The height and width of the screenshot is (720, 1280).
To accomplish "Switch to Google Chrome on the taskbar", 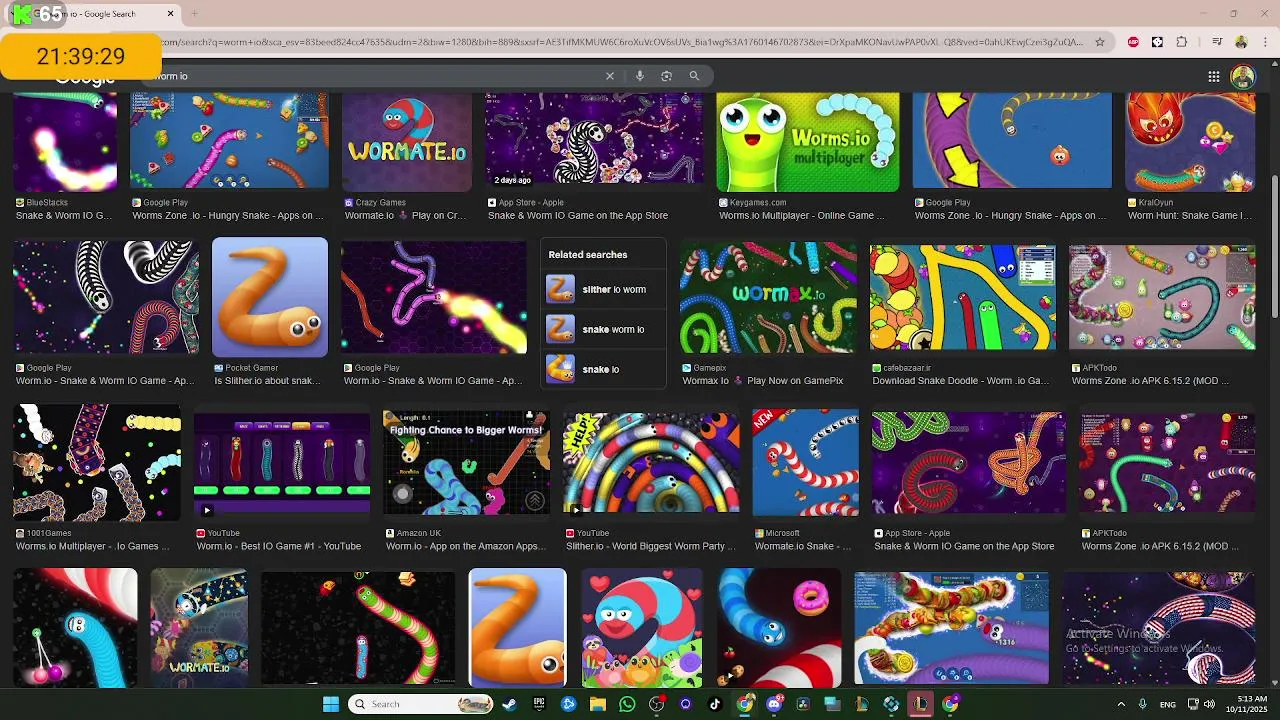I will [x=745, y=704].
